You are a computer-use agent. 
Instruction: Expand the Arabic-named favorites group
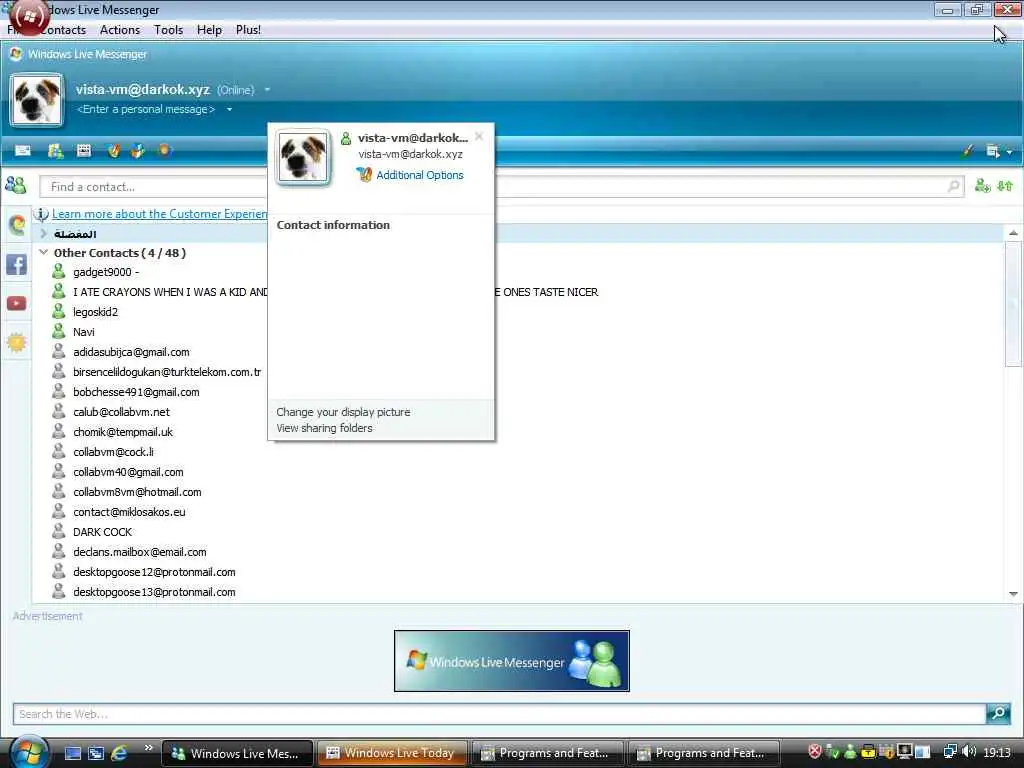tap(43, 233)
